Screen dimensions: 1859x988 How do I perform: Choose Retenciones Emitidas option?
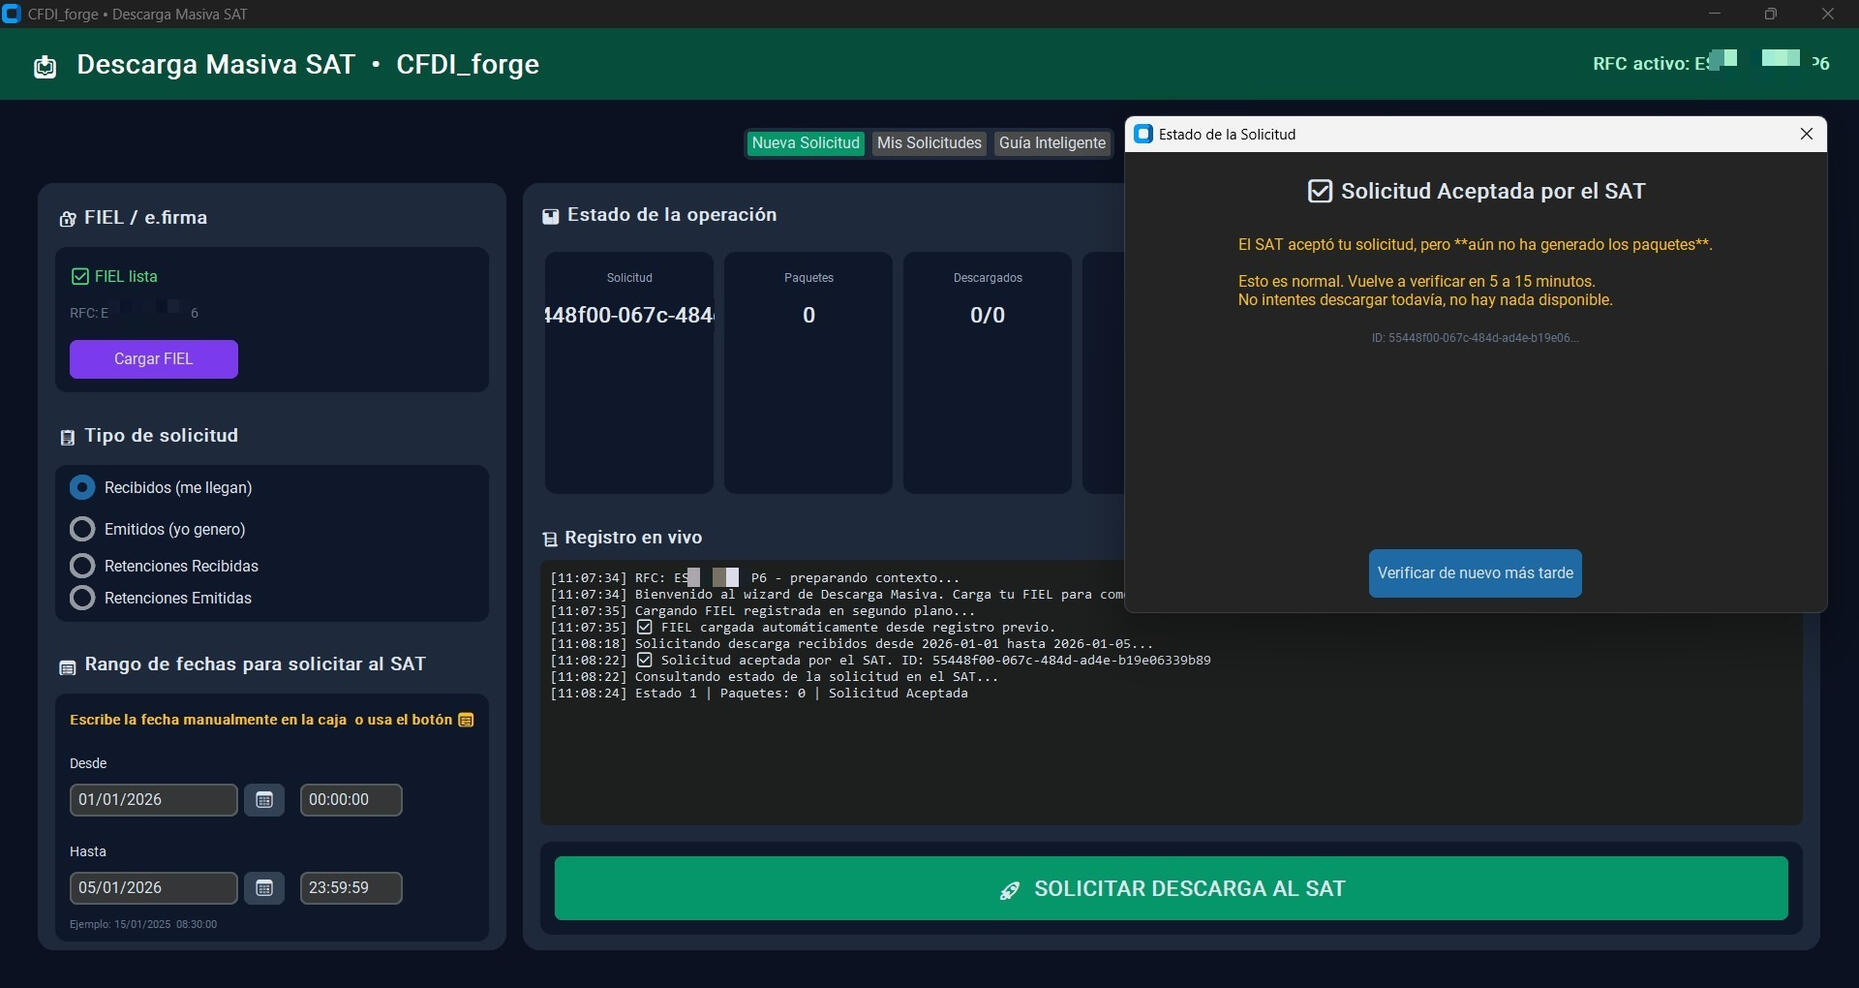[x=160, y=598]
